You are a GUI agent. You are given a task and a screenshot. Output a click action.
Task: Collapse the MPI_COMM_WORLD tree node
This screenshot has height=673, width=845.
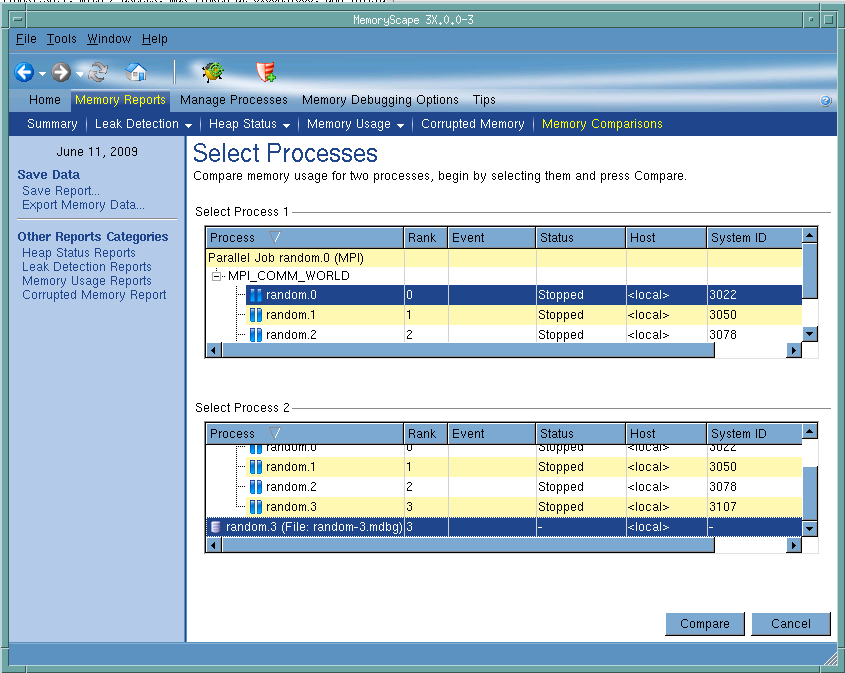tap(216, 276)
